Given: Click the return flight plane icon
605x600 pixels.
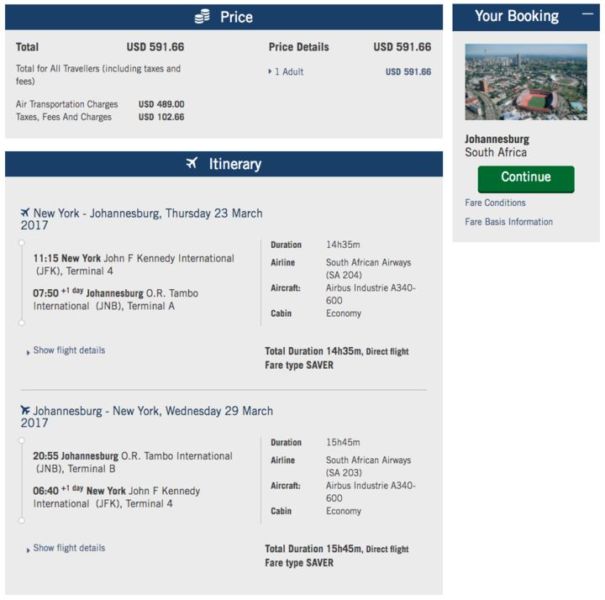Looking at the screenshot, I should click(x=25, y=410).
